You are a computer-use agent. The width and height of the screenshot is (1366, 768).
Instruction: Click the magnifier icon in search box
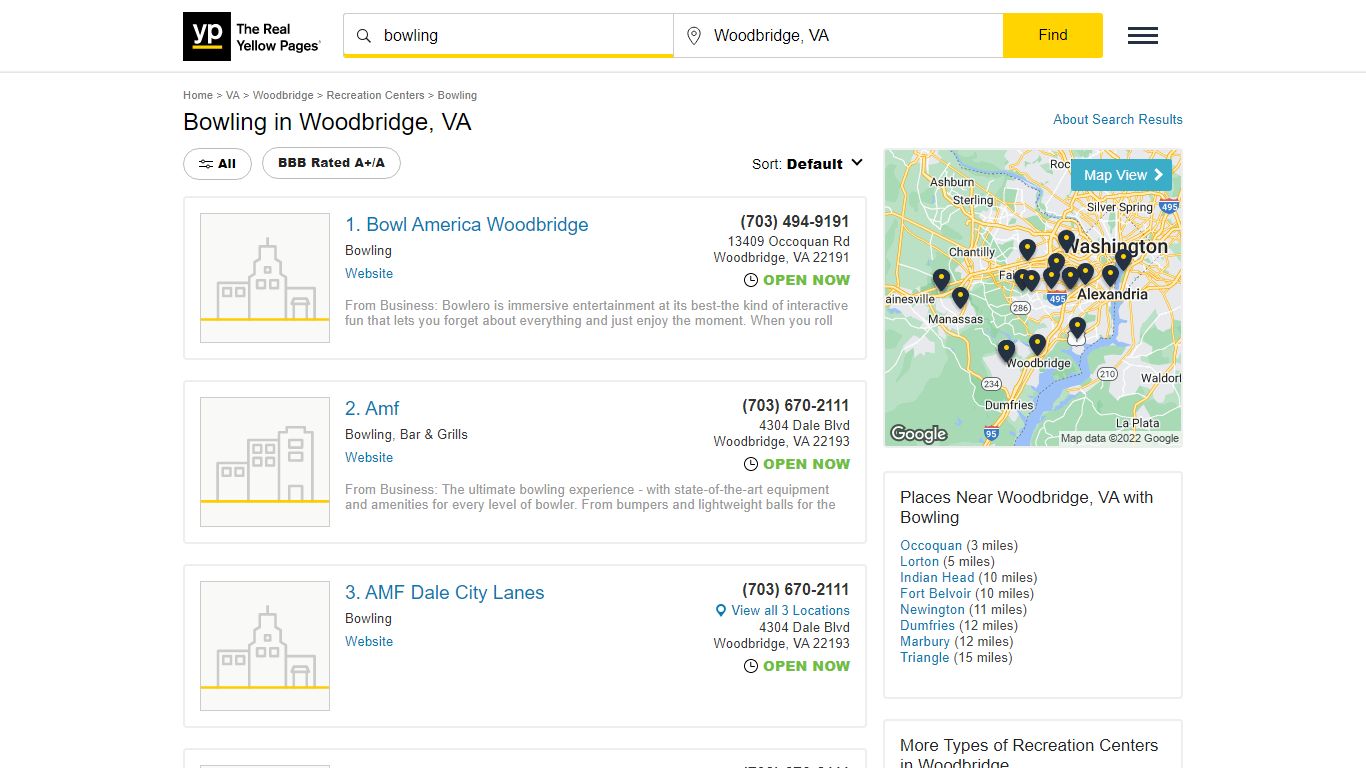364,36
